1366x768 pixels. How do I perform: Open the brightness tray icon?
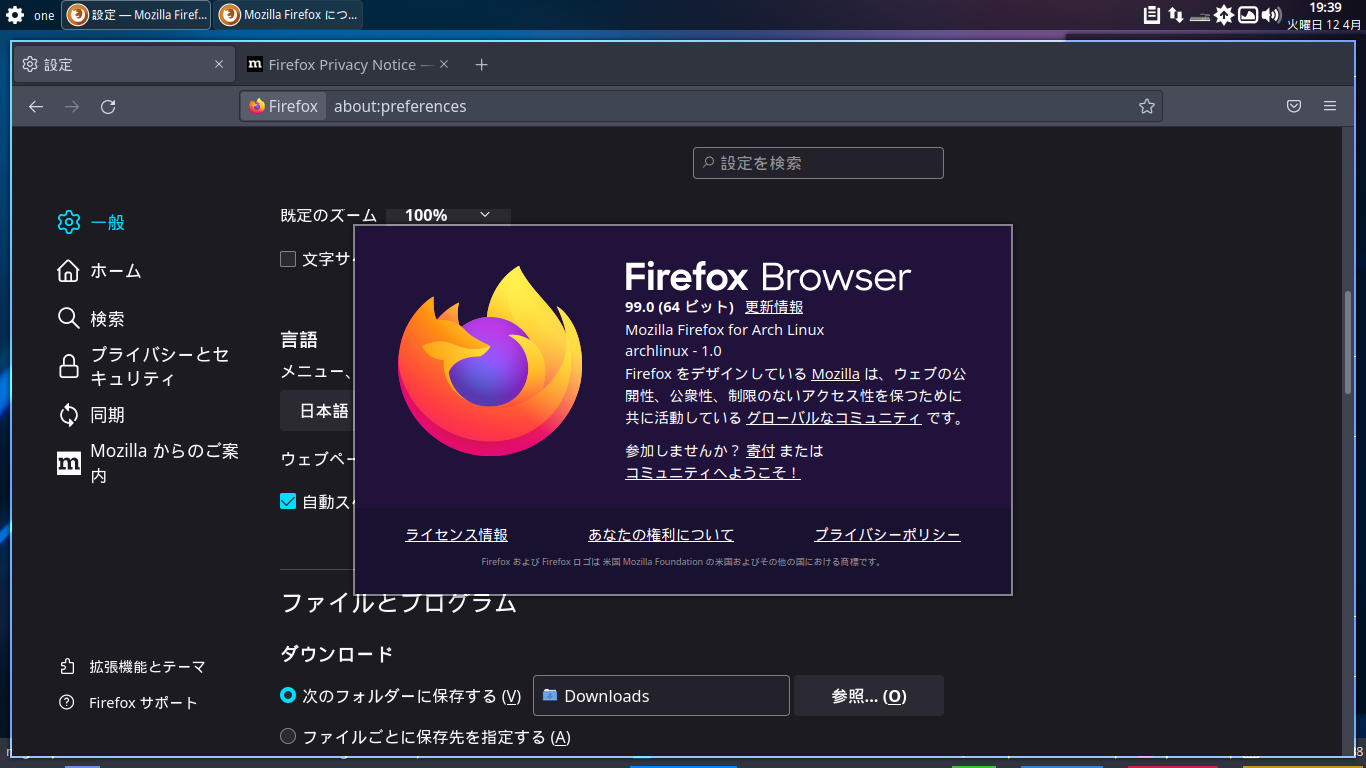(x=1224, y=15)
